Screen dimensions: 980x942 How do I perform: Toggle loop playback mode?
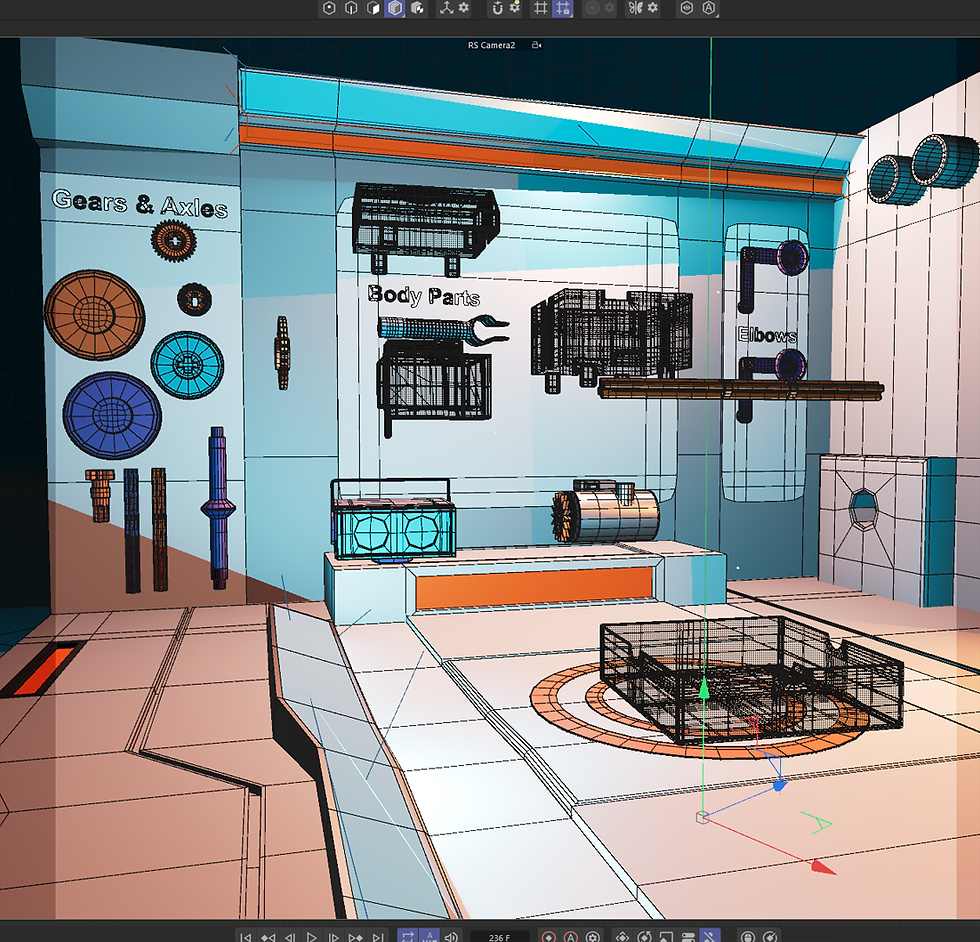click(x=408, y=936)
